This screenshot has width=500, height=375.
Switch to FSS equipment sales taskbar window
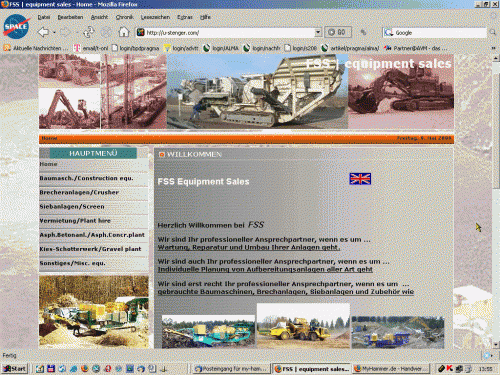point(311,369)
